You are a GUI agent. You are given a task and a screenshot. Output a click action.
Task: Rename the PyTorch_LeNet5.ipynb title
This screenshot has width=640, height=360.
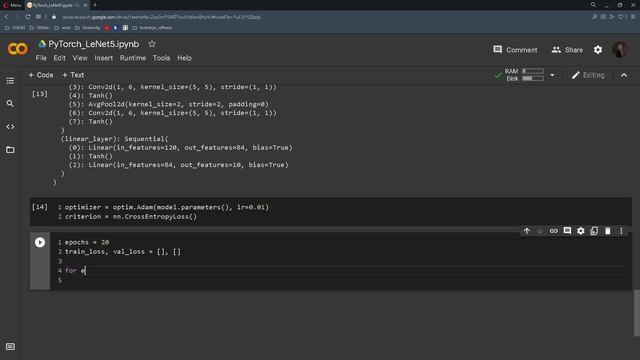pos(93,44)
